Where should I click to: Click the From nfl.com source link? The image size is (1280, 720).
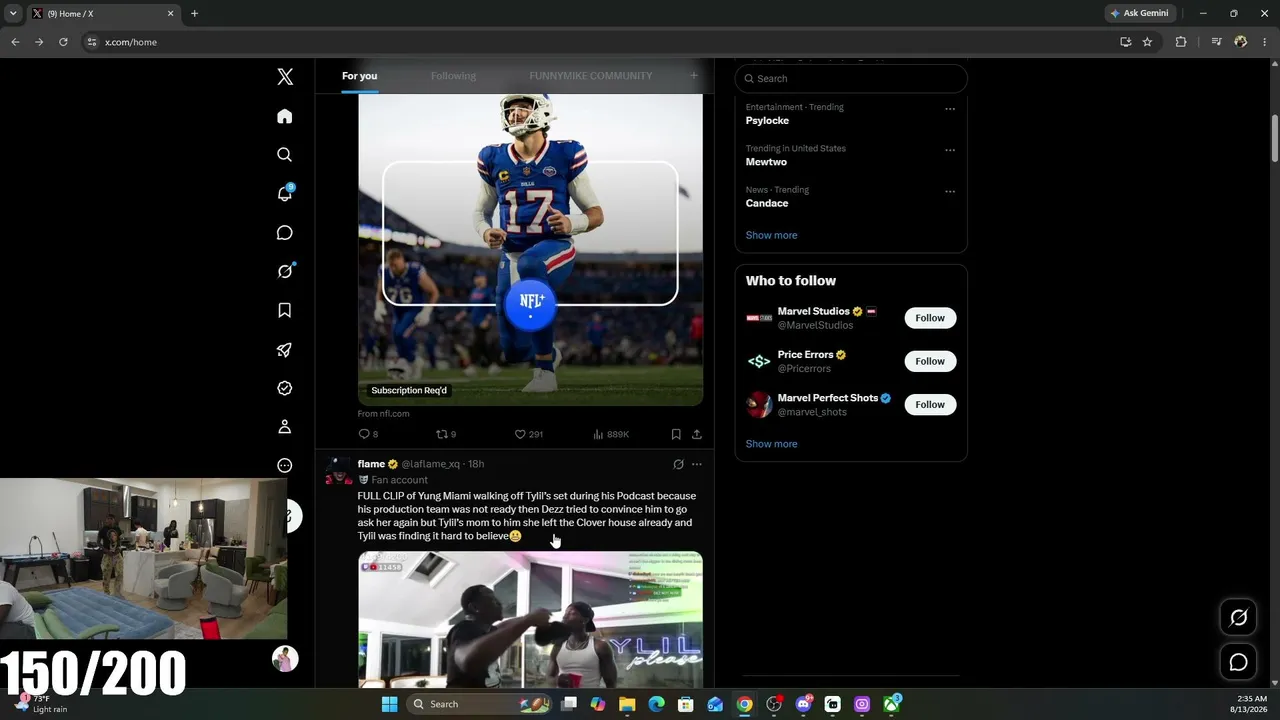(383, 414)
